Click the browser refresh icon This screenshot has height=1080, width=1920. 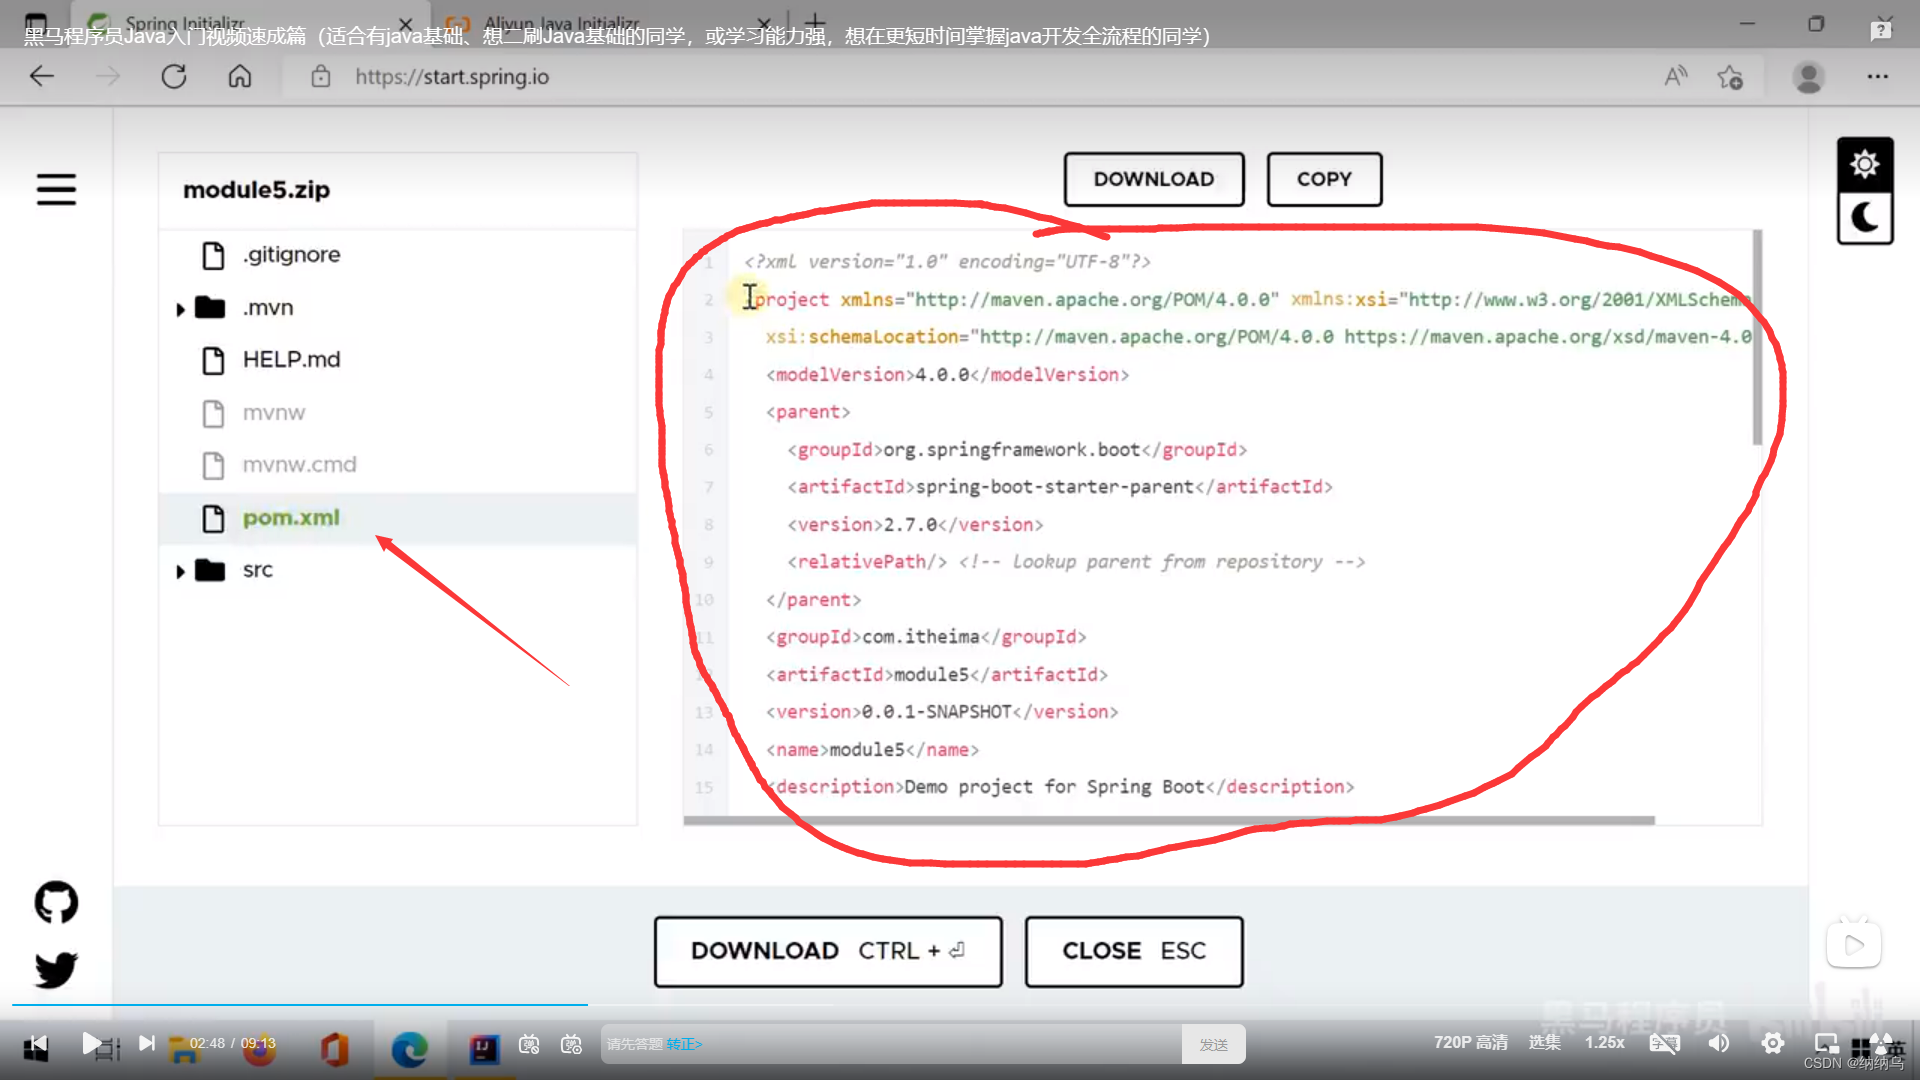tap(173, 75)
